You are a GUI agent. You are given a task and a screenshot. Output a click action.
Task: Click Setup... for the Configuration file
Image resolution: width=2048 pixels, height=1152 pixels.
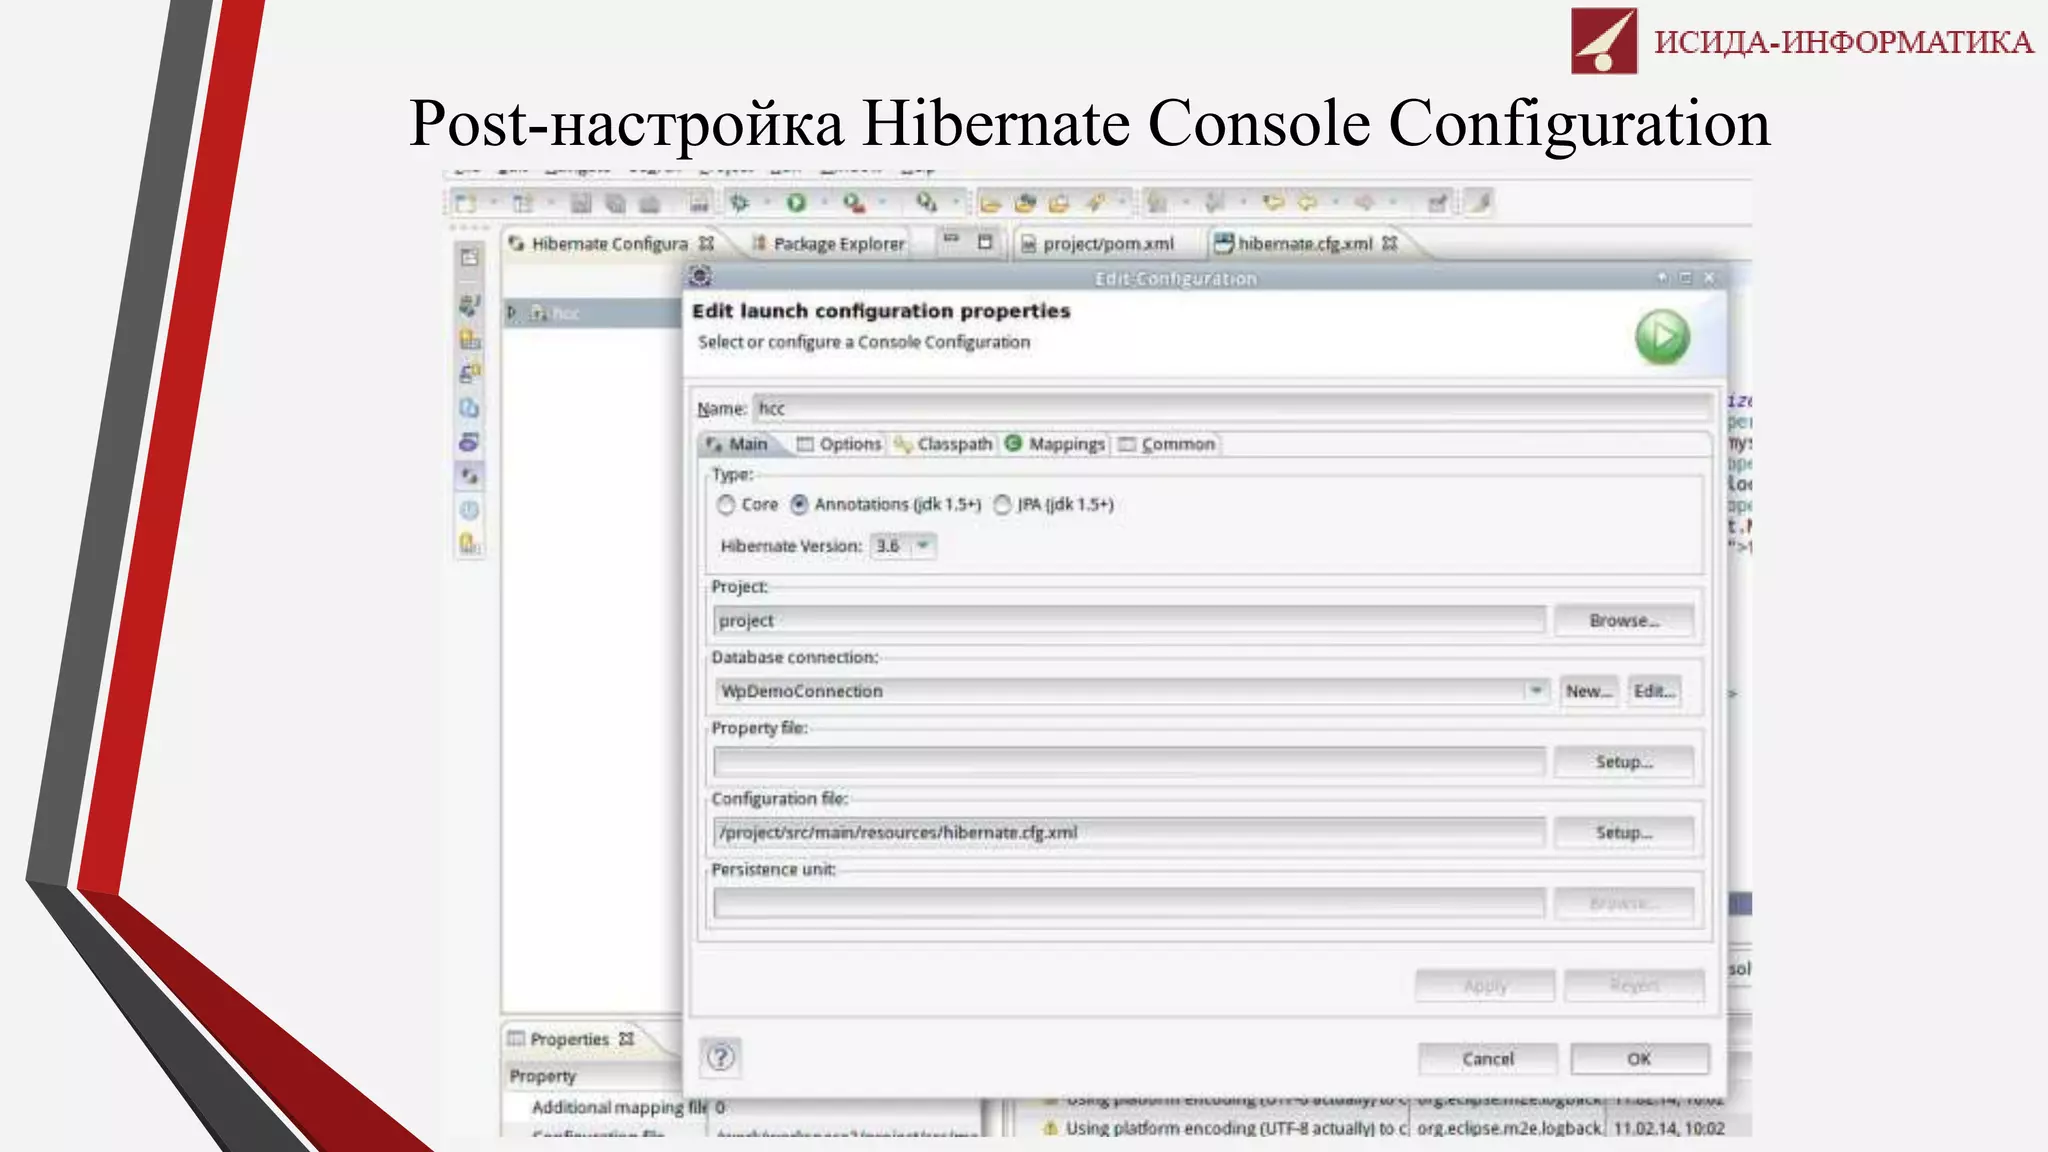(x=1624, y=832)
